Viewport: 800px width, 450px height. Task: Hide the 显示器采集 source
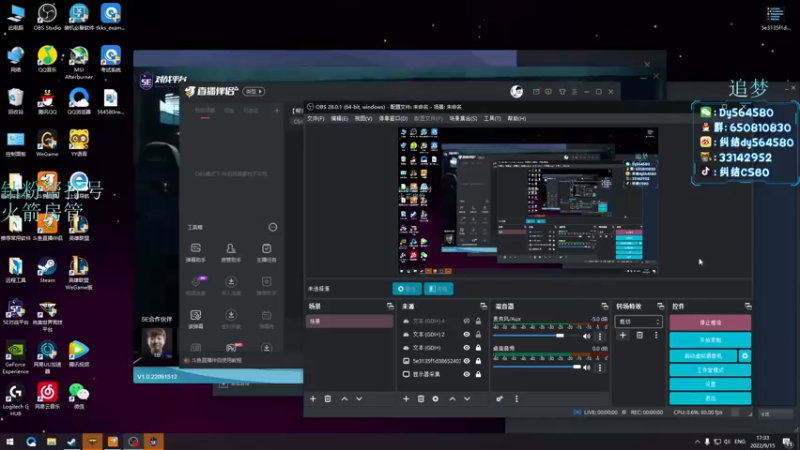[466, 374]
